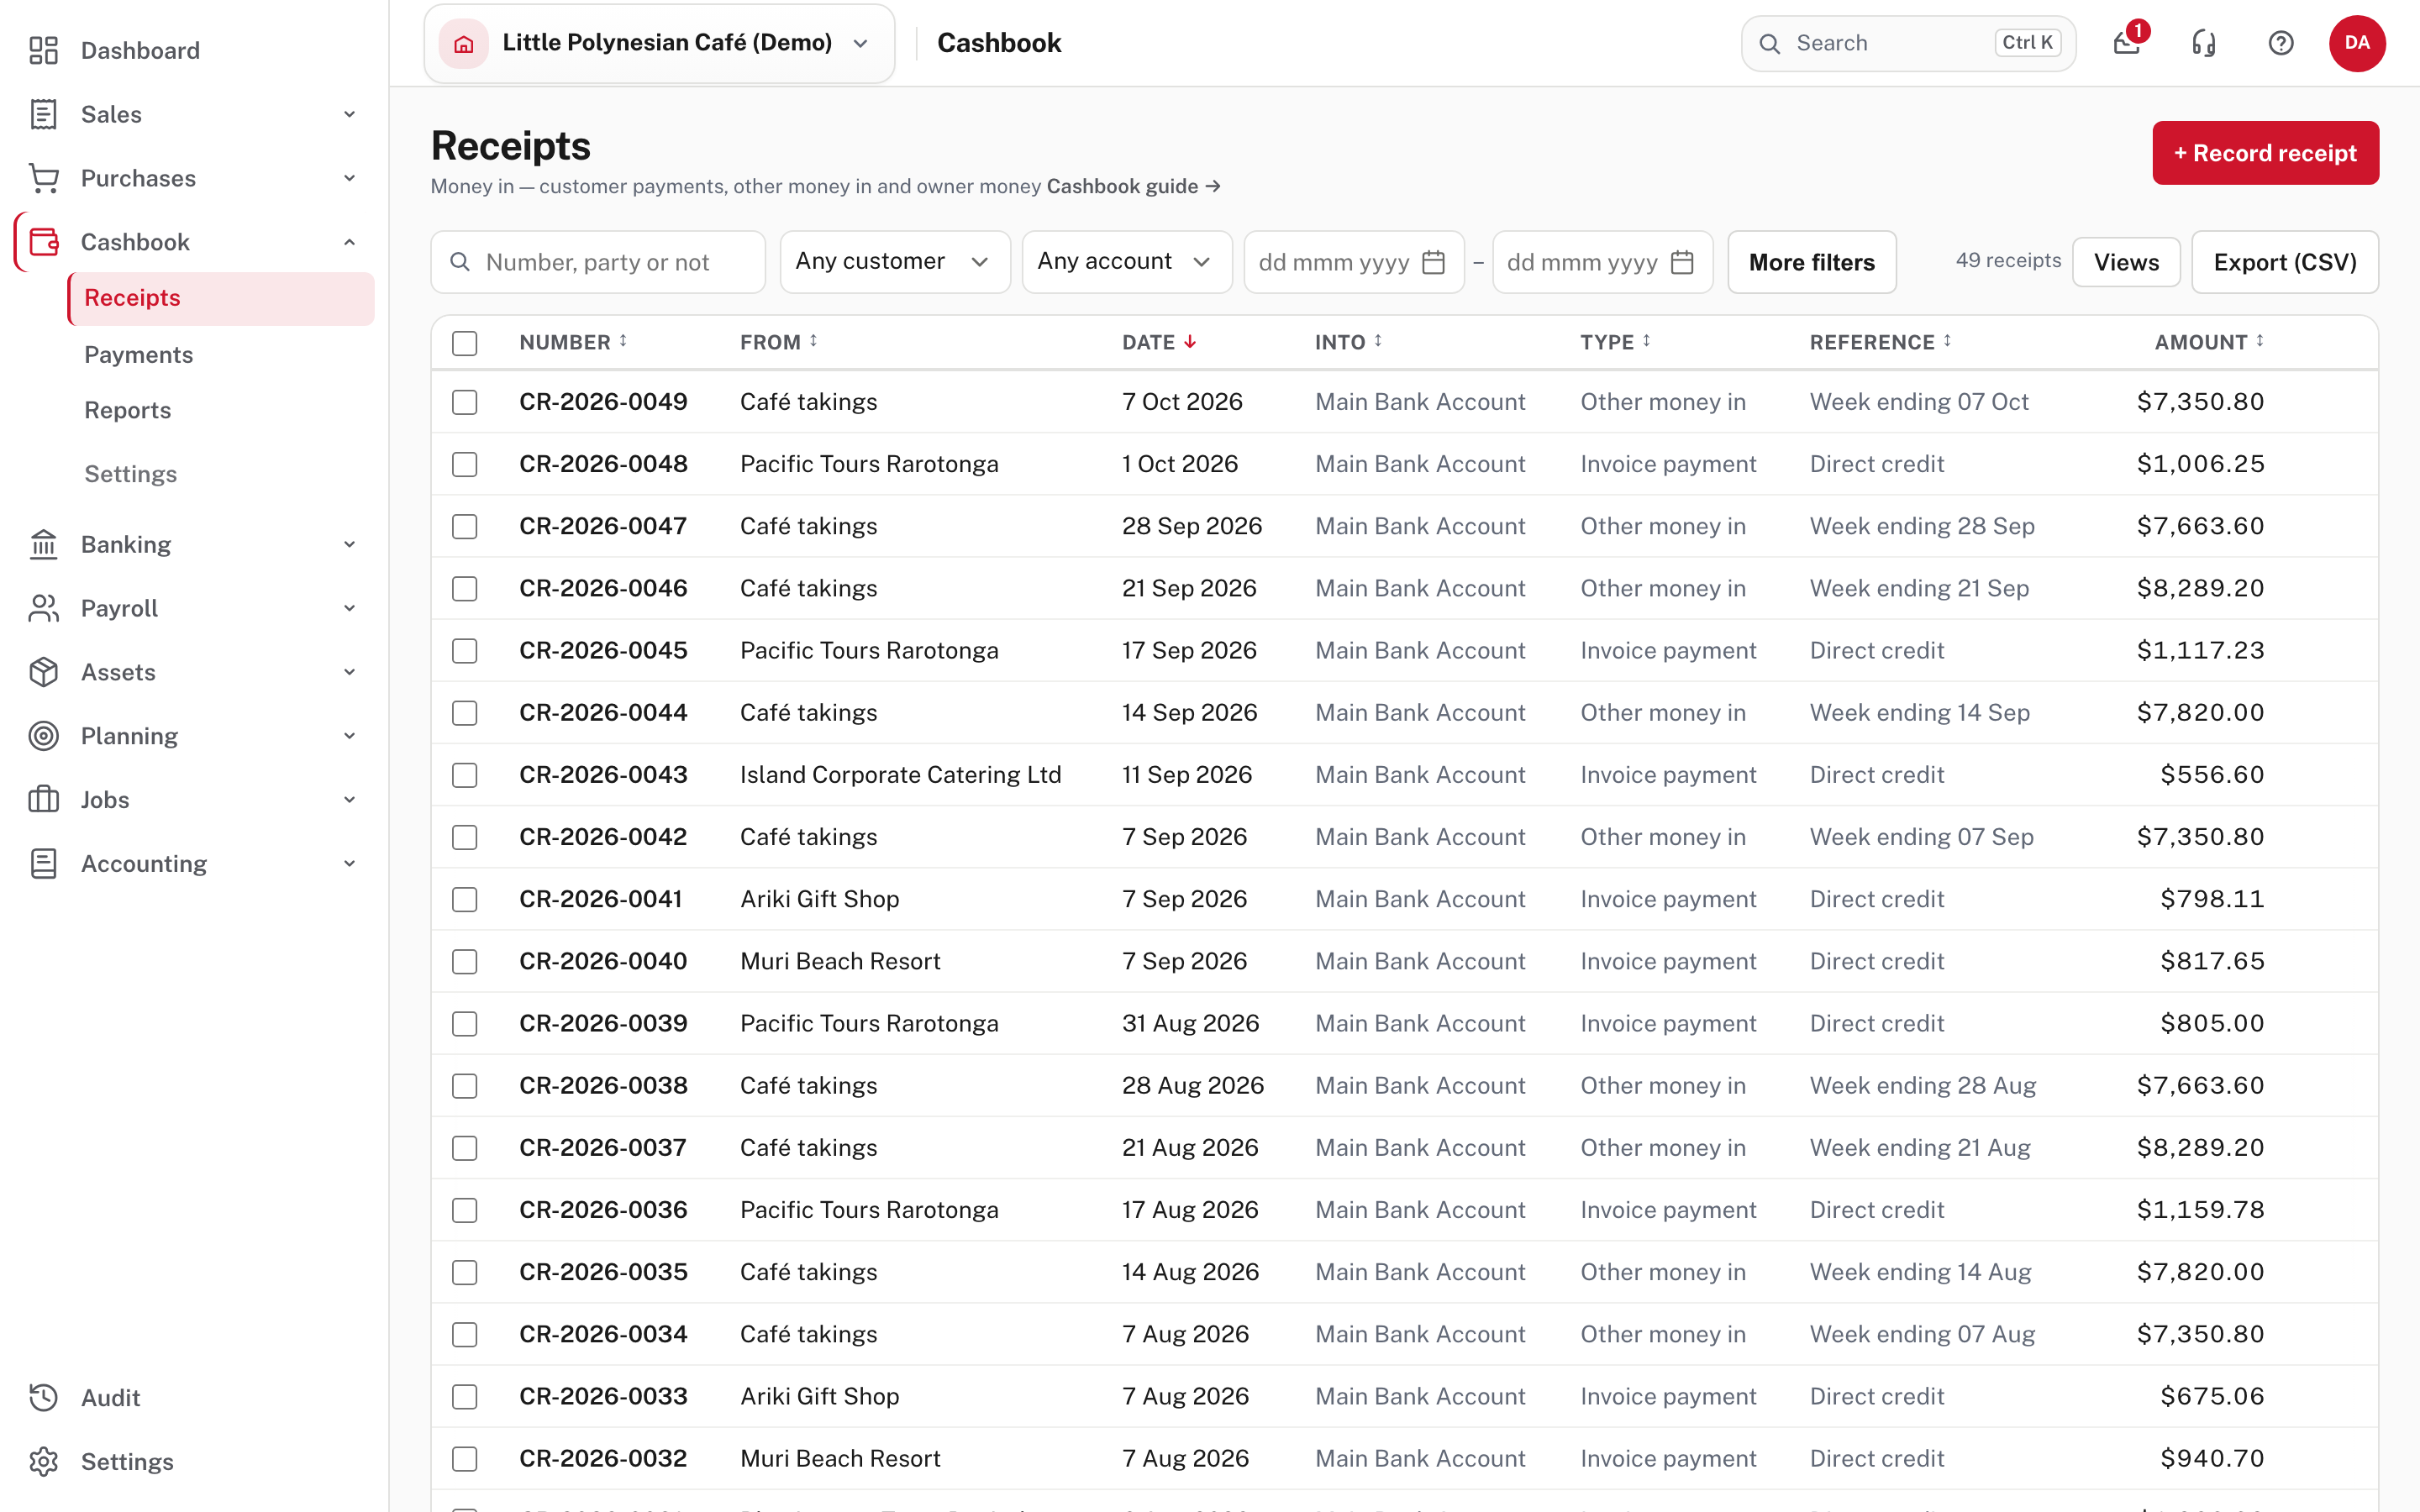Expand the Sales menu chevron
2420x1512 pixels.
pos(349,114)
